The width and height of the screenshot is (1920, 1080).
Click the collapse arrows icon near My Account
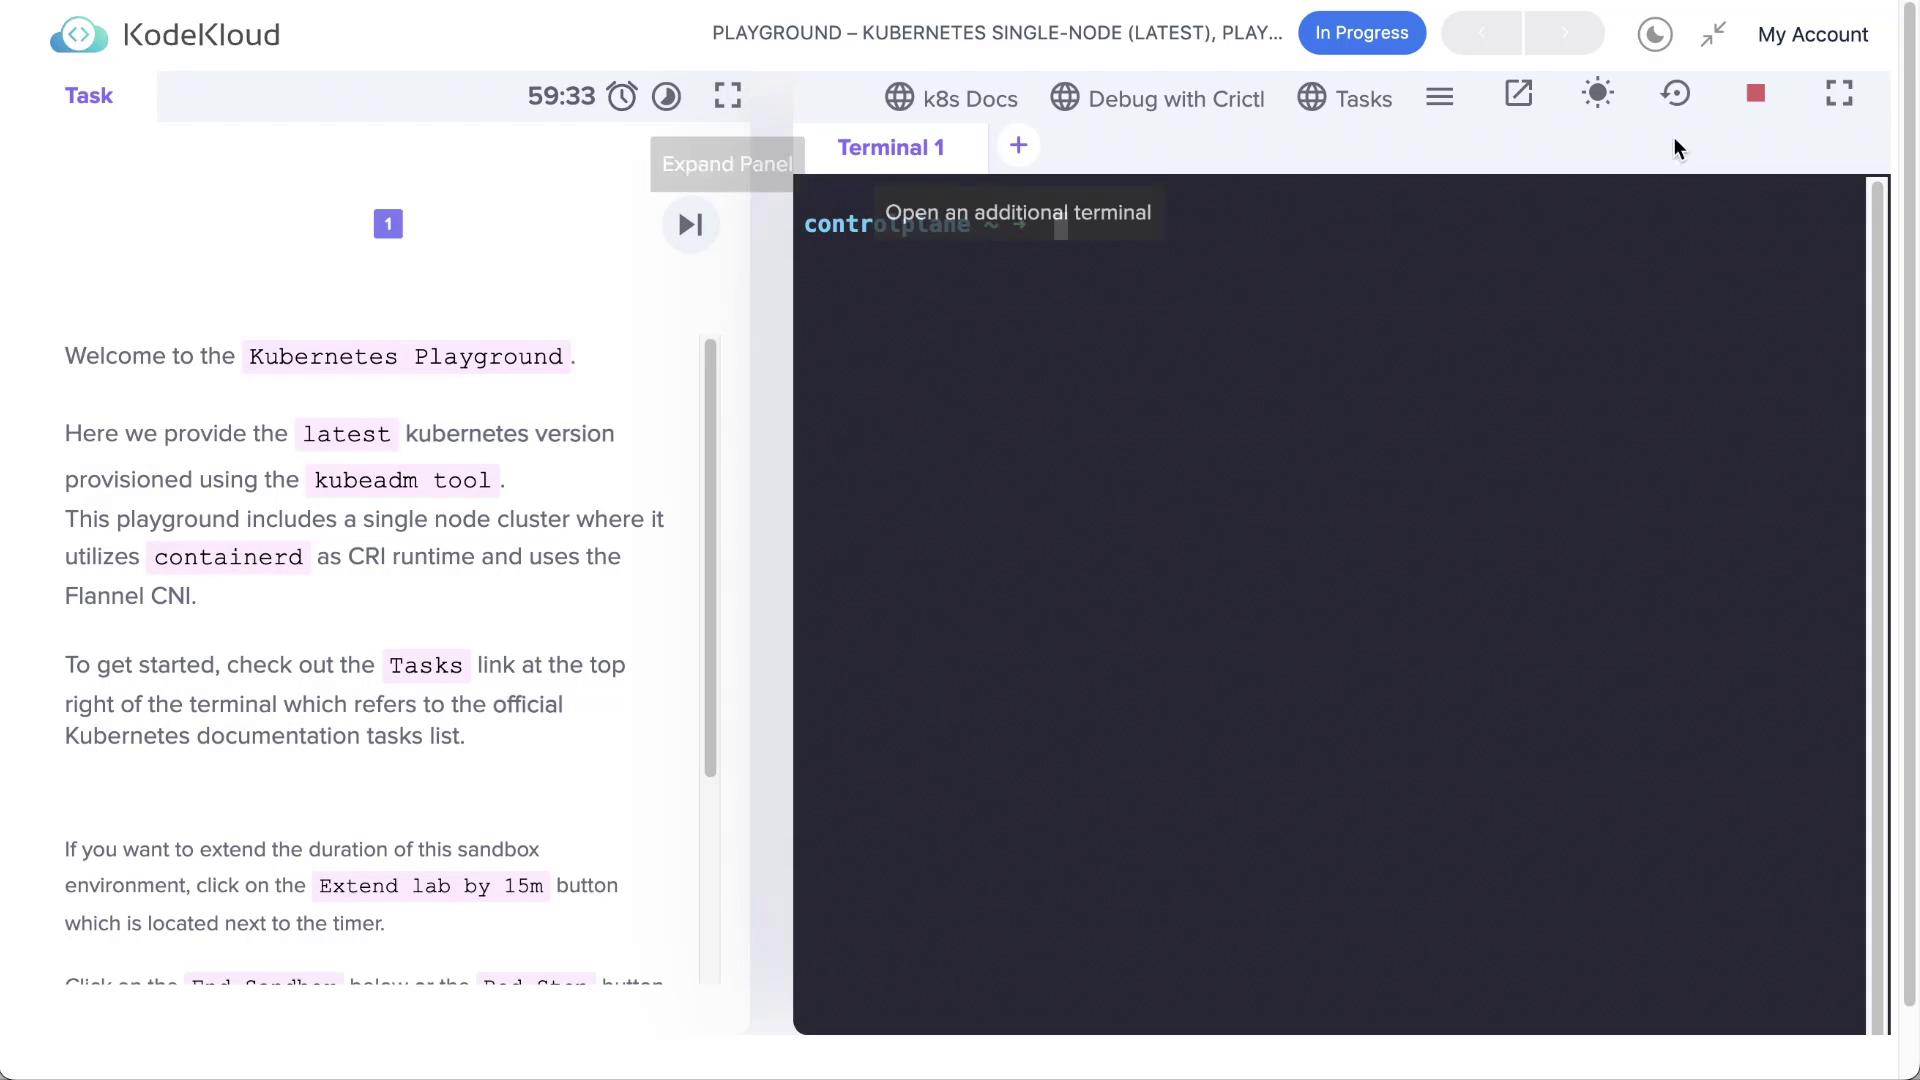1713,34
